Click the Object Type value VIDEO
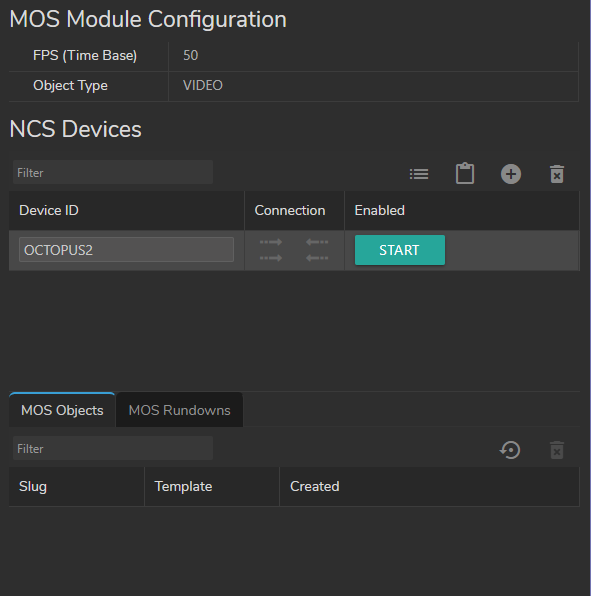Viewport: 591px width, 596px height. tap(203, 86)
